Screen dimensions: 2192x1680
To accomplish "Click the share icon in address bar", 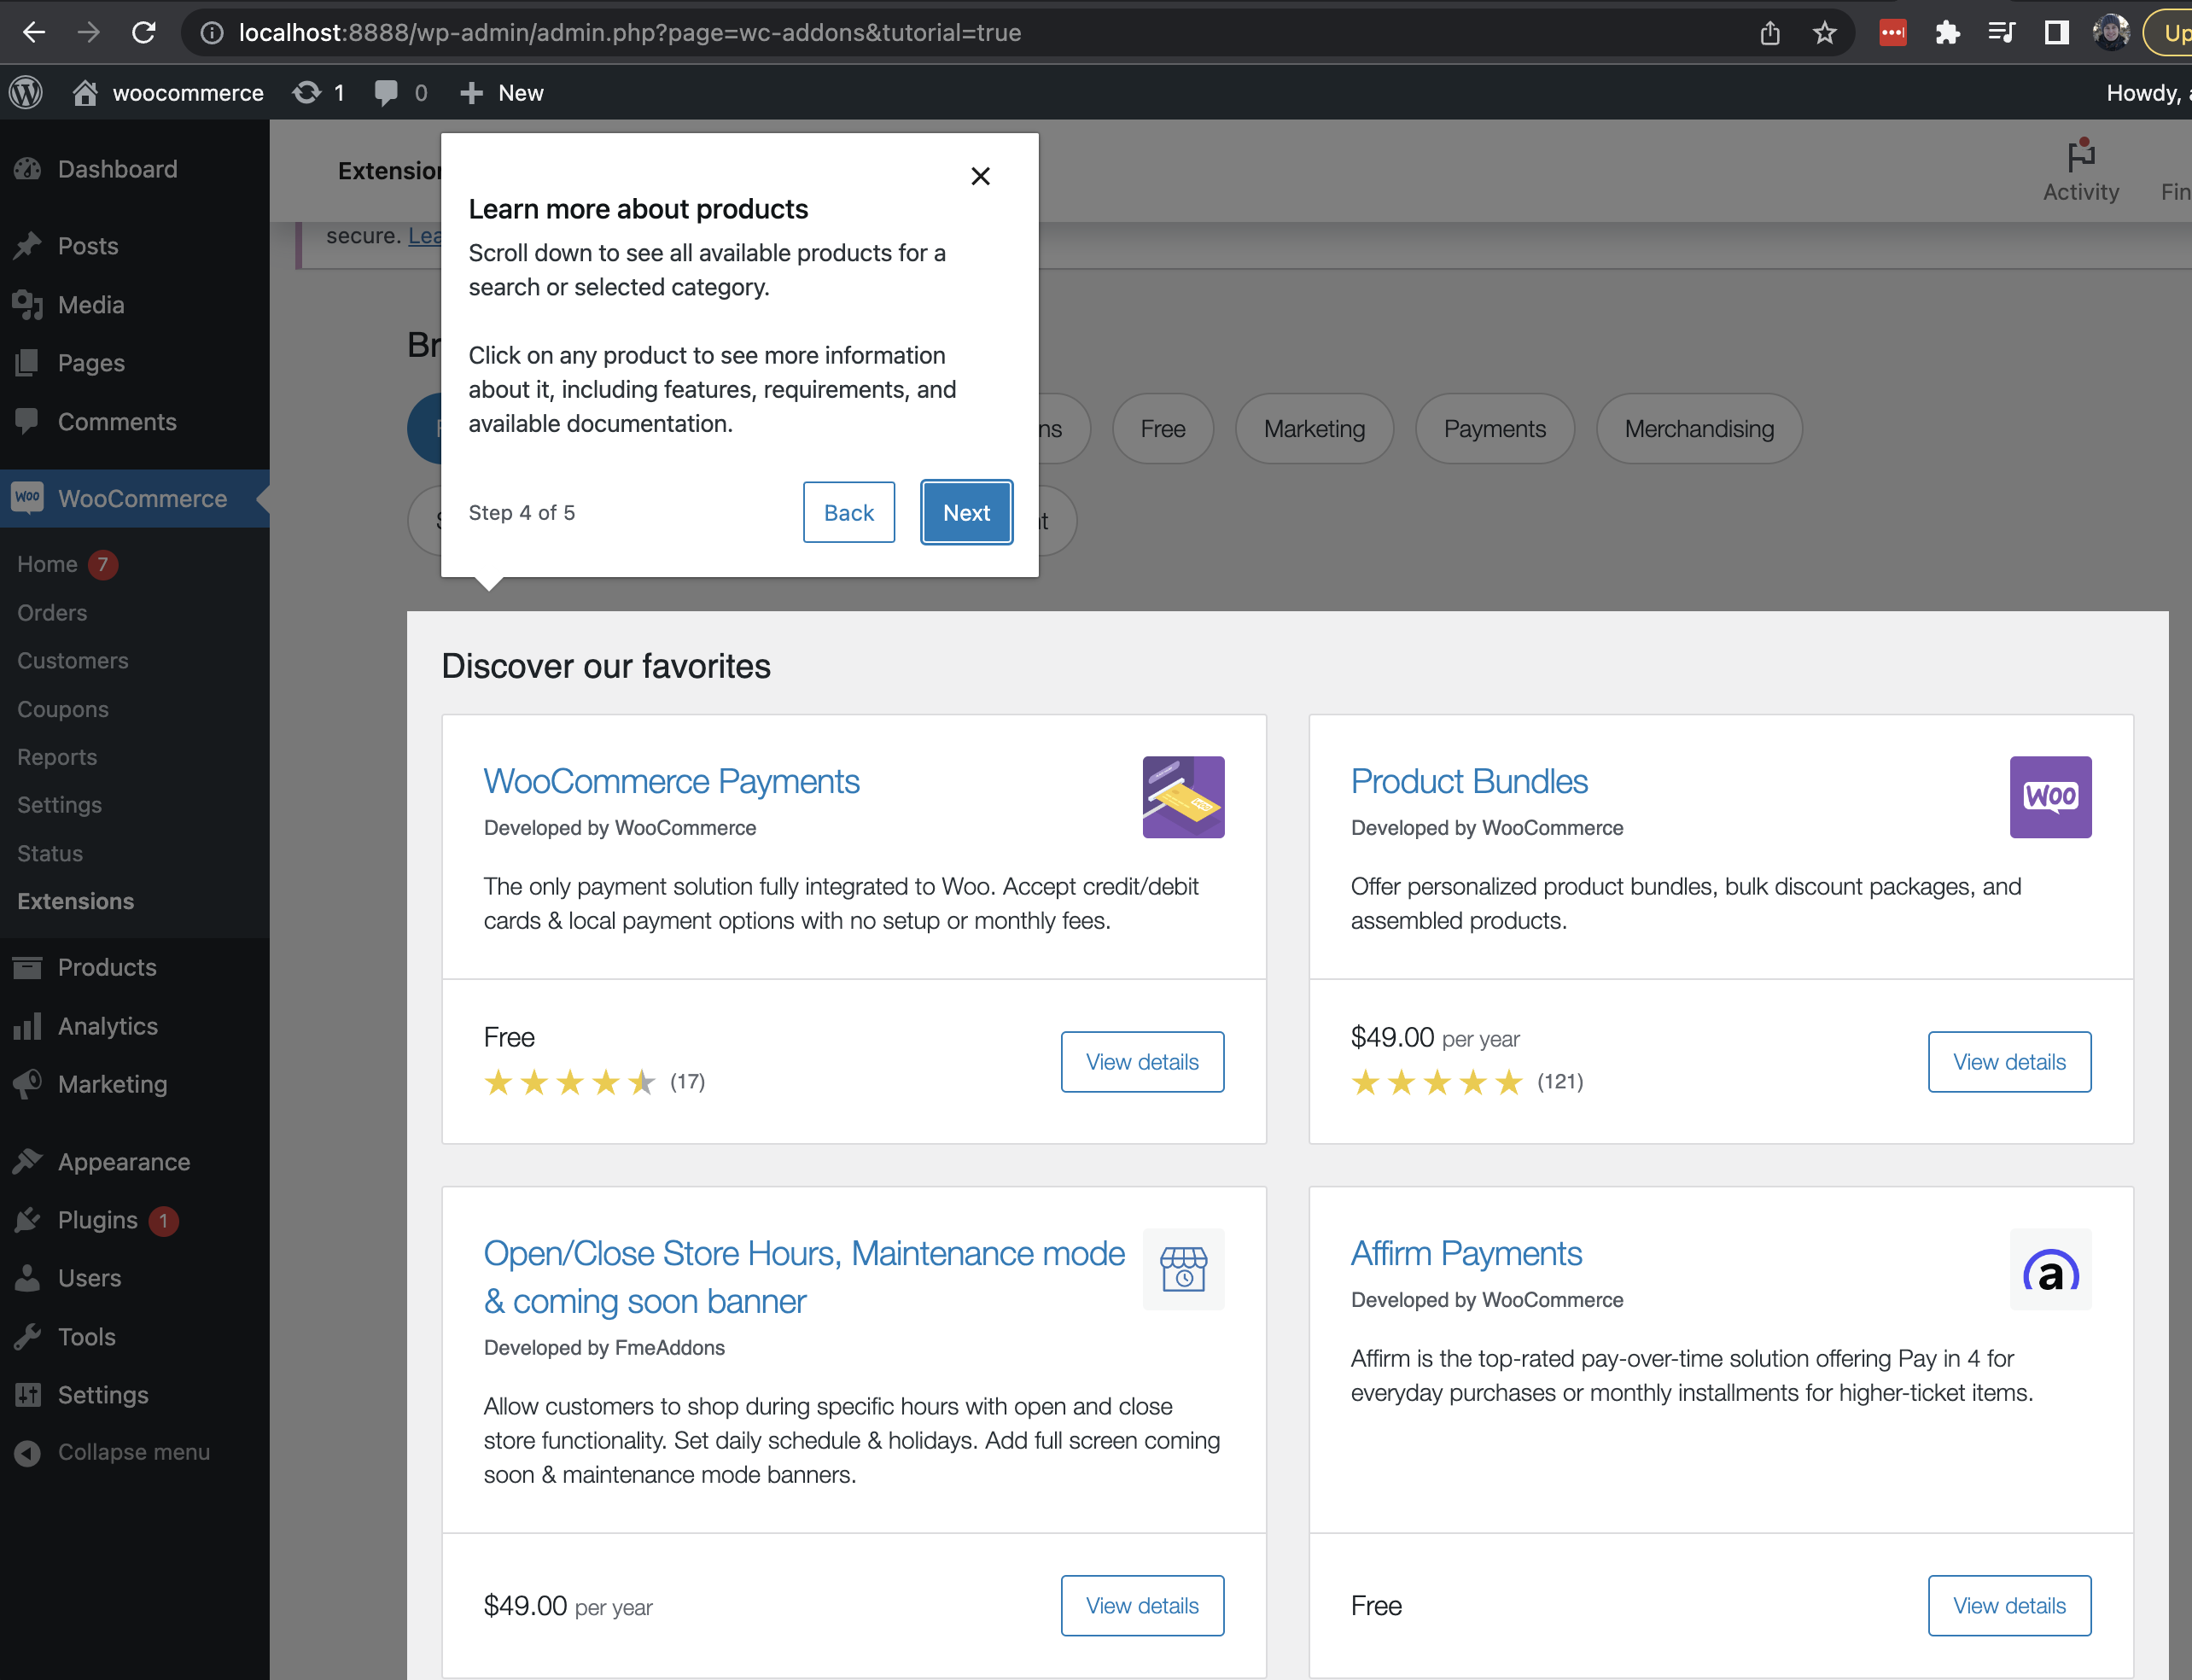I will click(1770, 33).
